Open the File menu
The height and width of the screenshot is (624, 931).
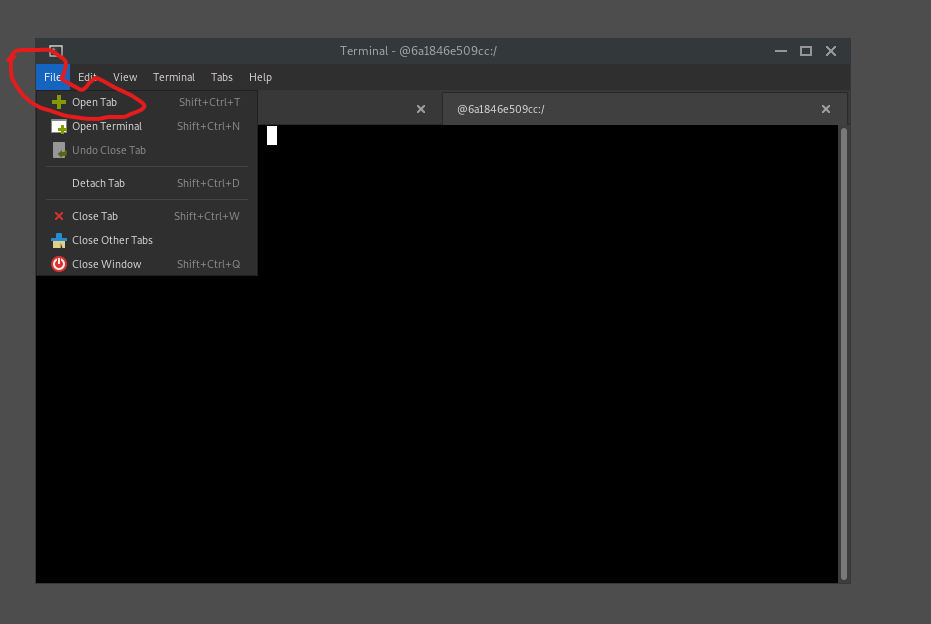(53, 77)
